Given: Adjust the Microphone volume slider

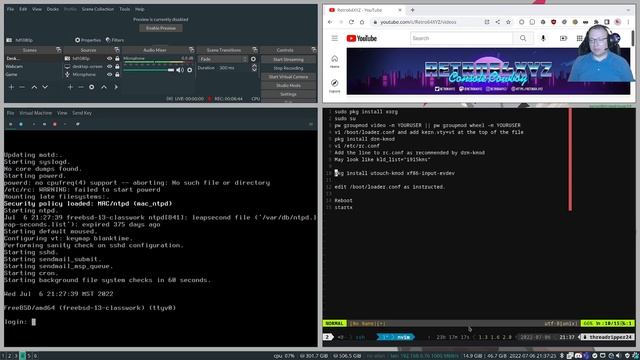Looking at the screenshot, I should 149,70.
